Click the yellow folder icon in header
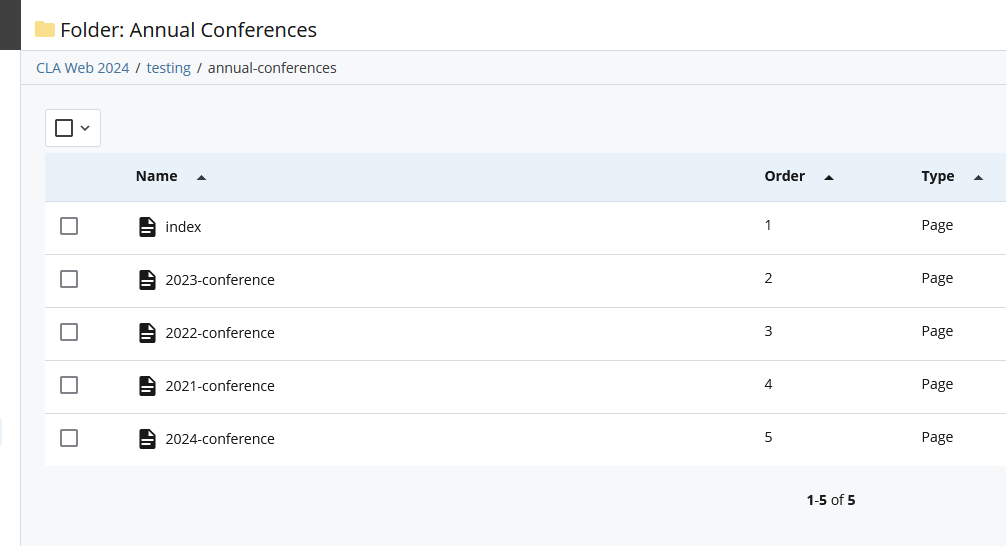Image resolution: width=1006 pixels, height=546 pixels. 45,29
